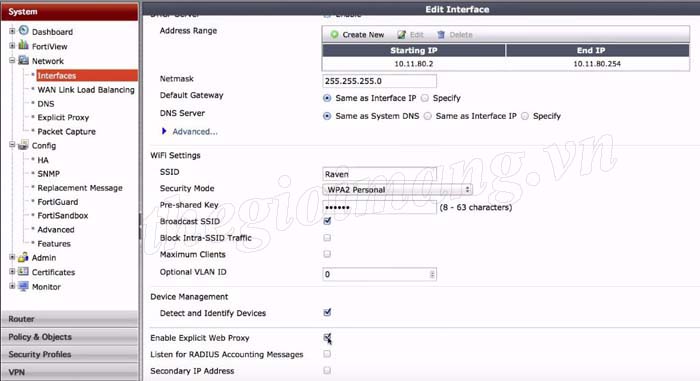Viewport: 700px width, 381px height.
Task: Click the green Create New icon
Action: [334, 34]
